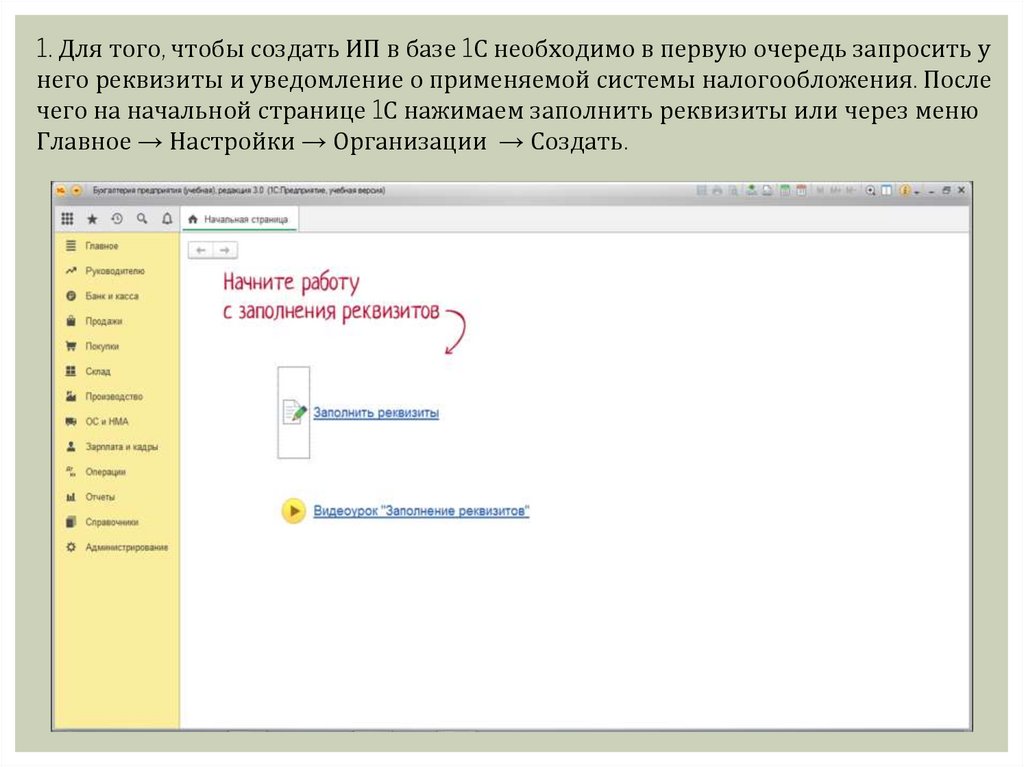Click the yellow video play button

[293, 511]
